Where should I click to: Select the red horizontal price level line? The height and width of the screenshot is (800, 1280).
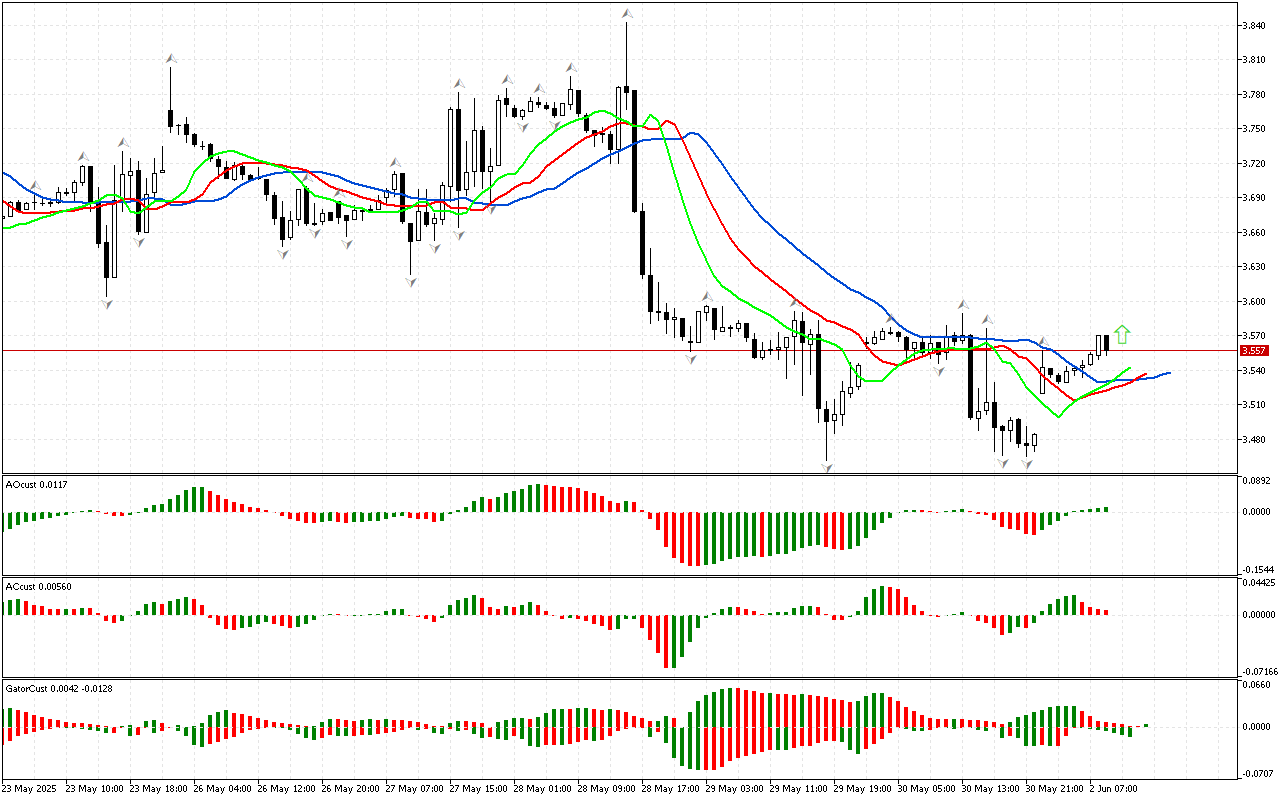(400, 350)
